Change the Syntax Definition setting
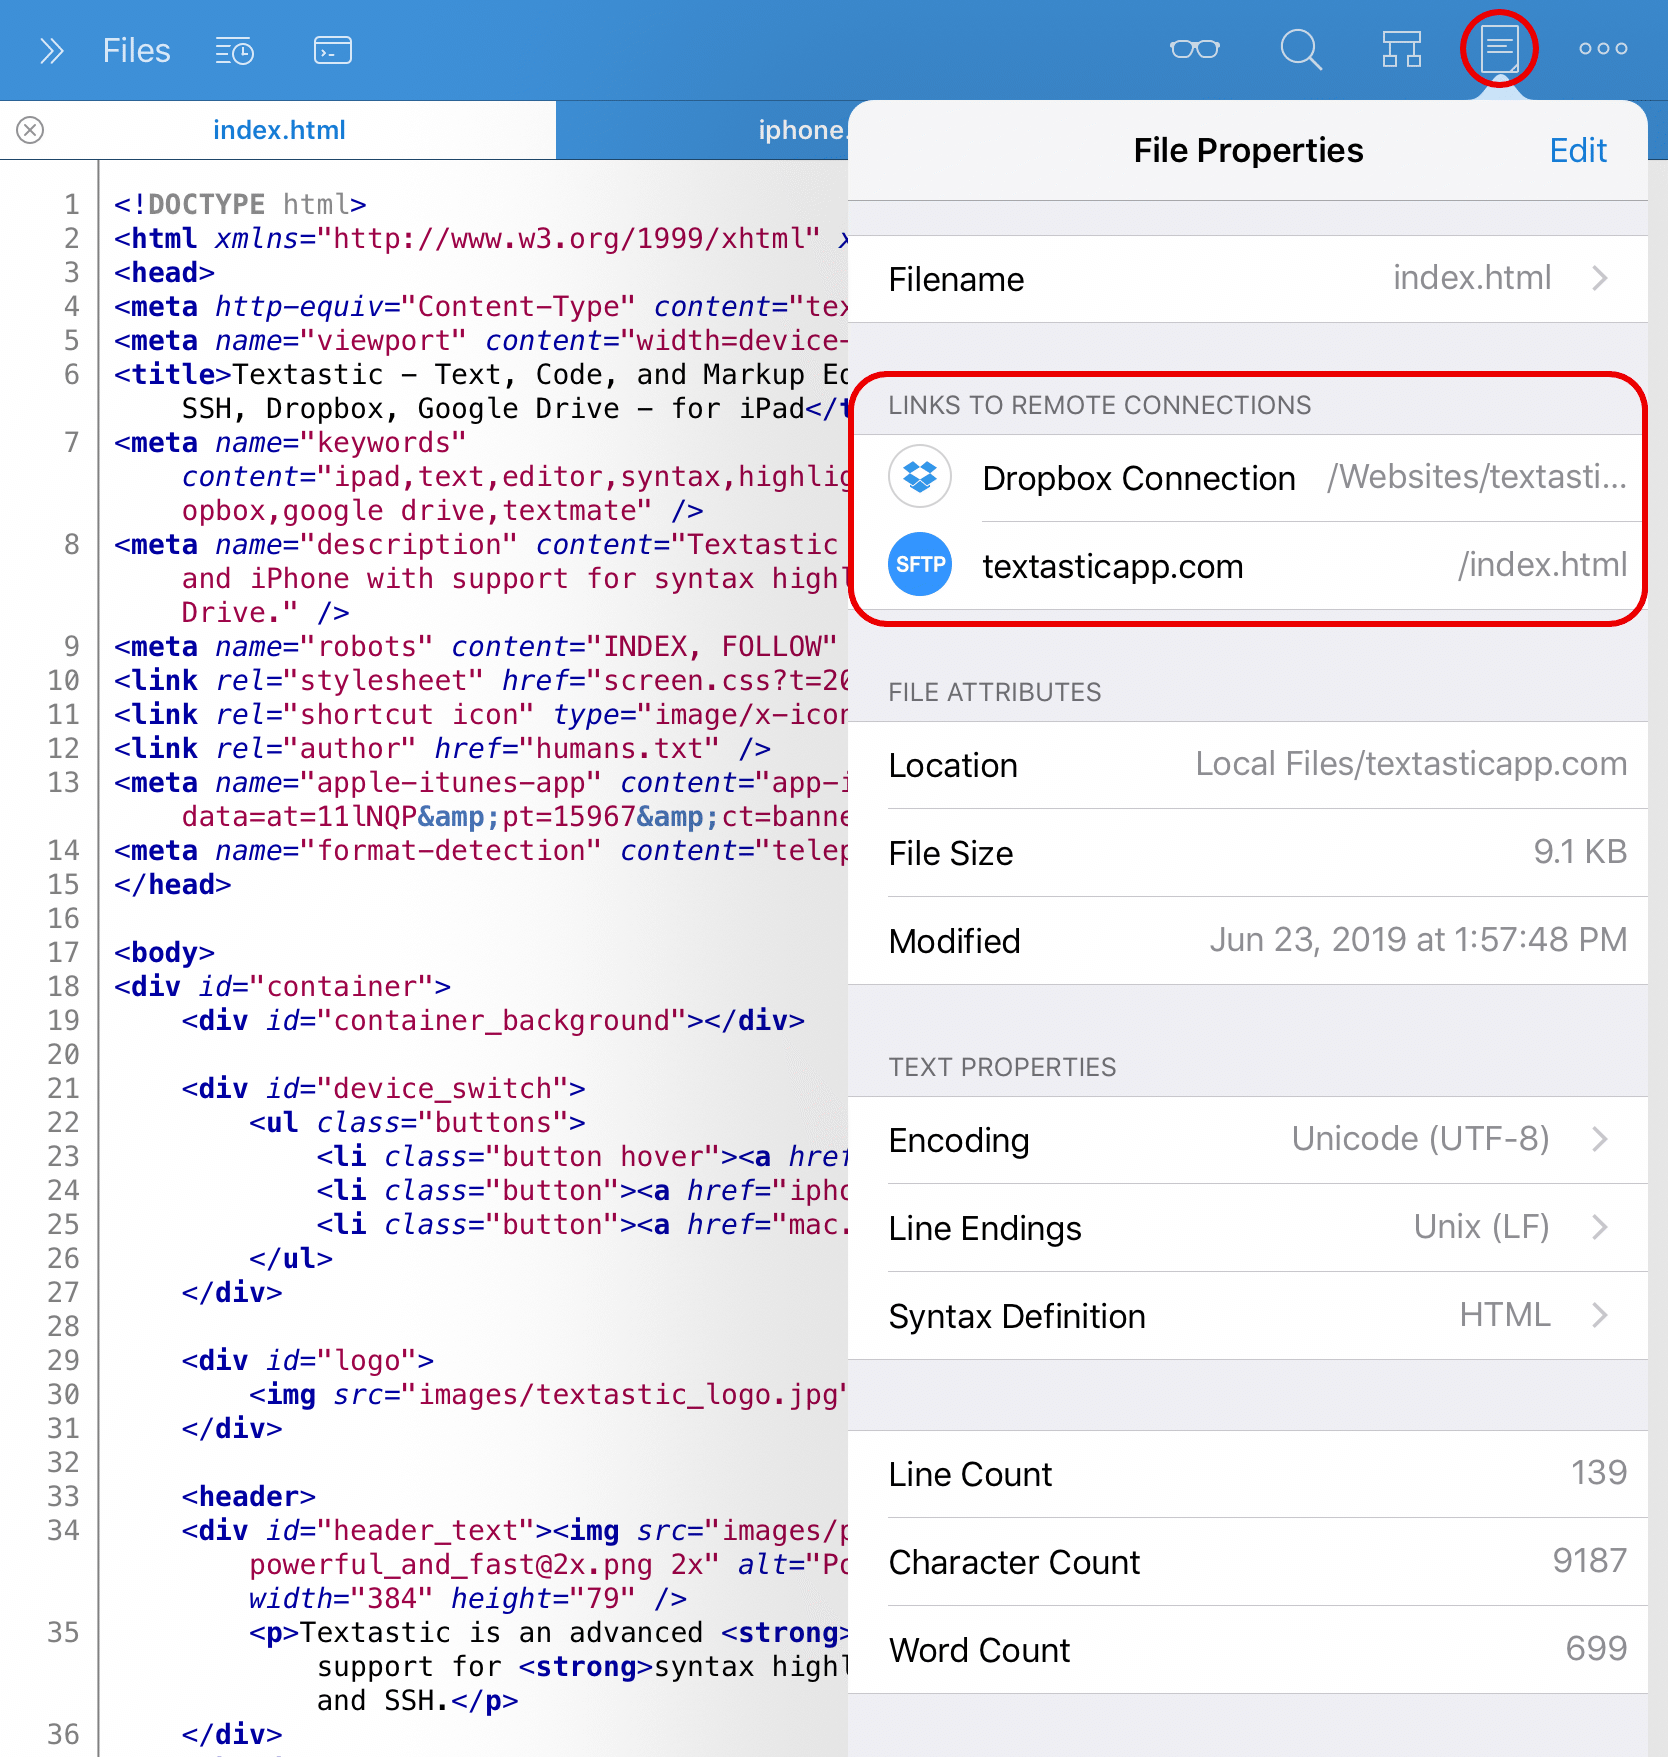This screenshot has width=1668, height=1757. (x=1247, y=1316)
